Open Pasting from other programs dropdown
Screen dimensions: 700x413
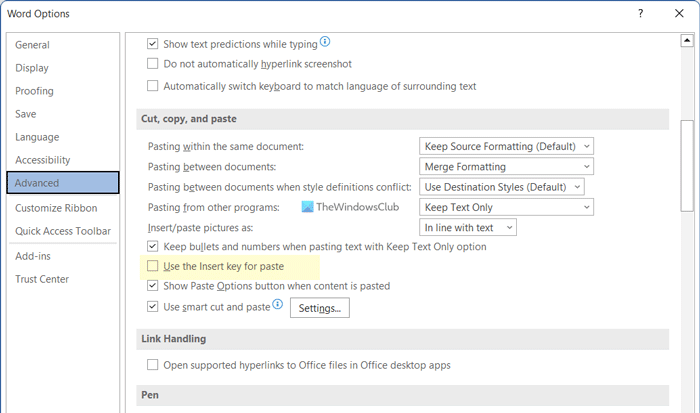[x=506, y=207]
